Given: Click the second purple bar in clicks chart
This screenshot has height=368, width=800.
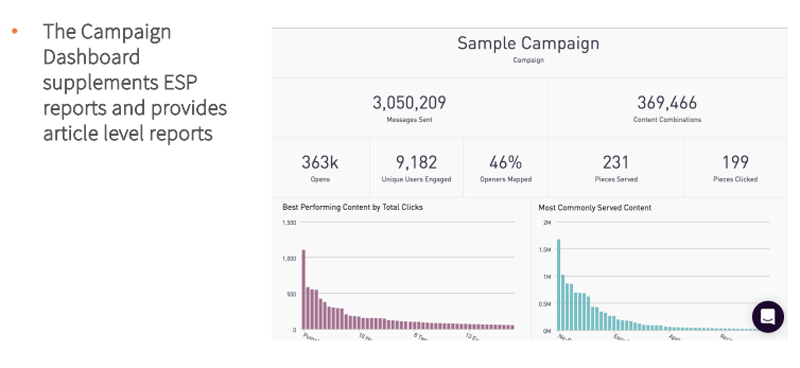Looking at the screenshot, I should point(308,308).
